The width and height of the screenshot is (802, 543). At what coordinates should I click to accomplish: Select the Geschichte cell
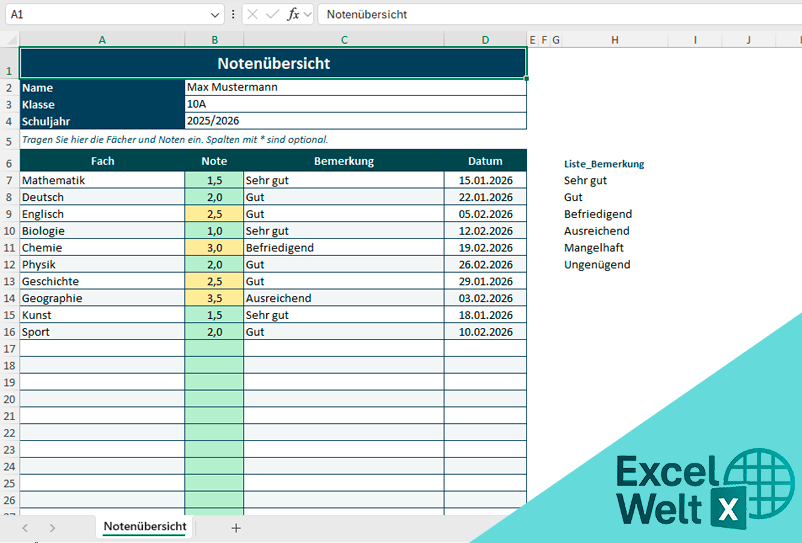click(x=102, y=282)
